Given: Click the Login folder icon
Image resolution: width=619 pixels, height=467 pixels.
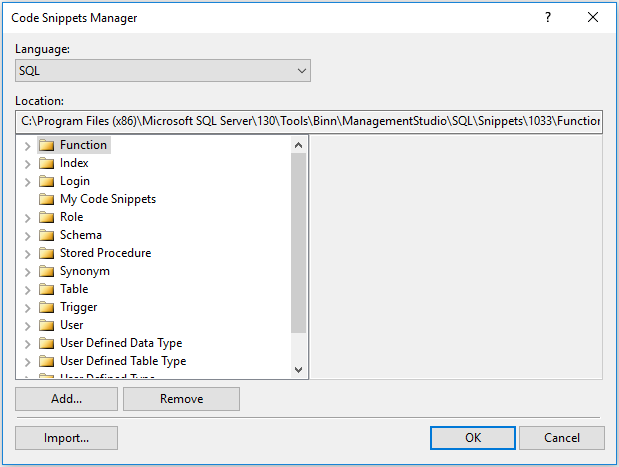Looking at the screenshot, I should 46,181.
